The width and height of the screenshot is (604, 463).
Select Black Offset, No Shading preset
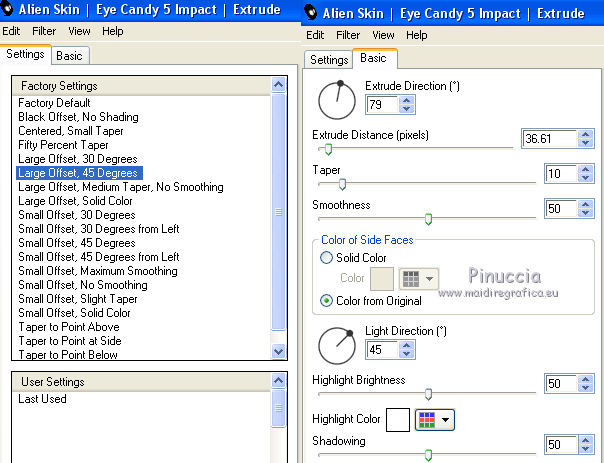(78, 117)
